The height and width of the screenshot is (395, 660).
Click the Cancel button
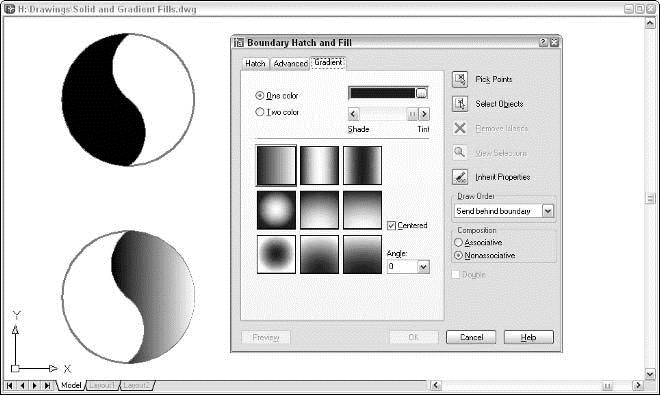pos(471,337)
